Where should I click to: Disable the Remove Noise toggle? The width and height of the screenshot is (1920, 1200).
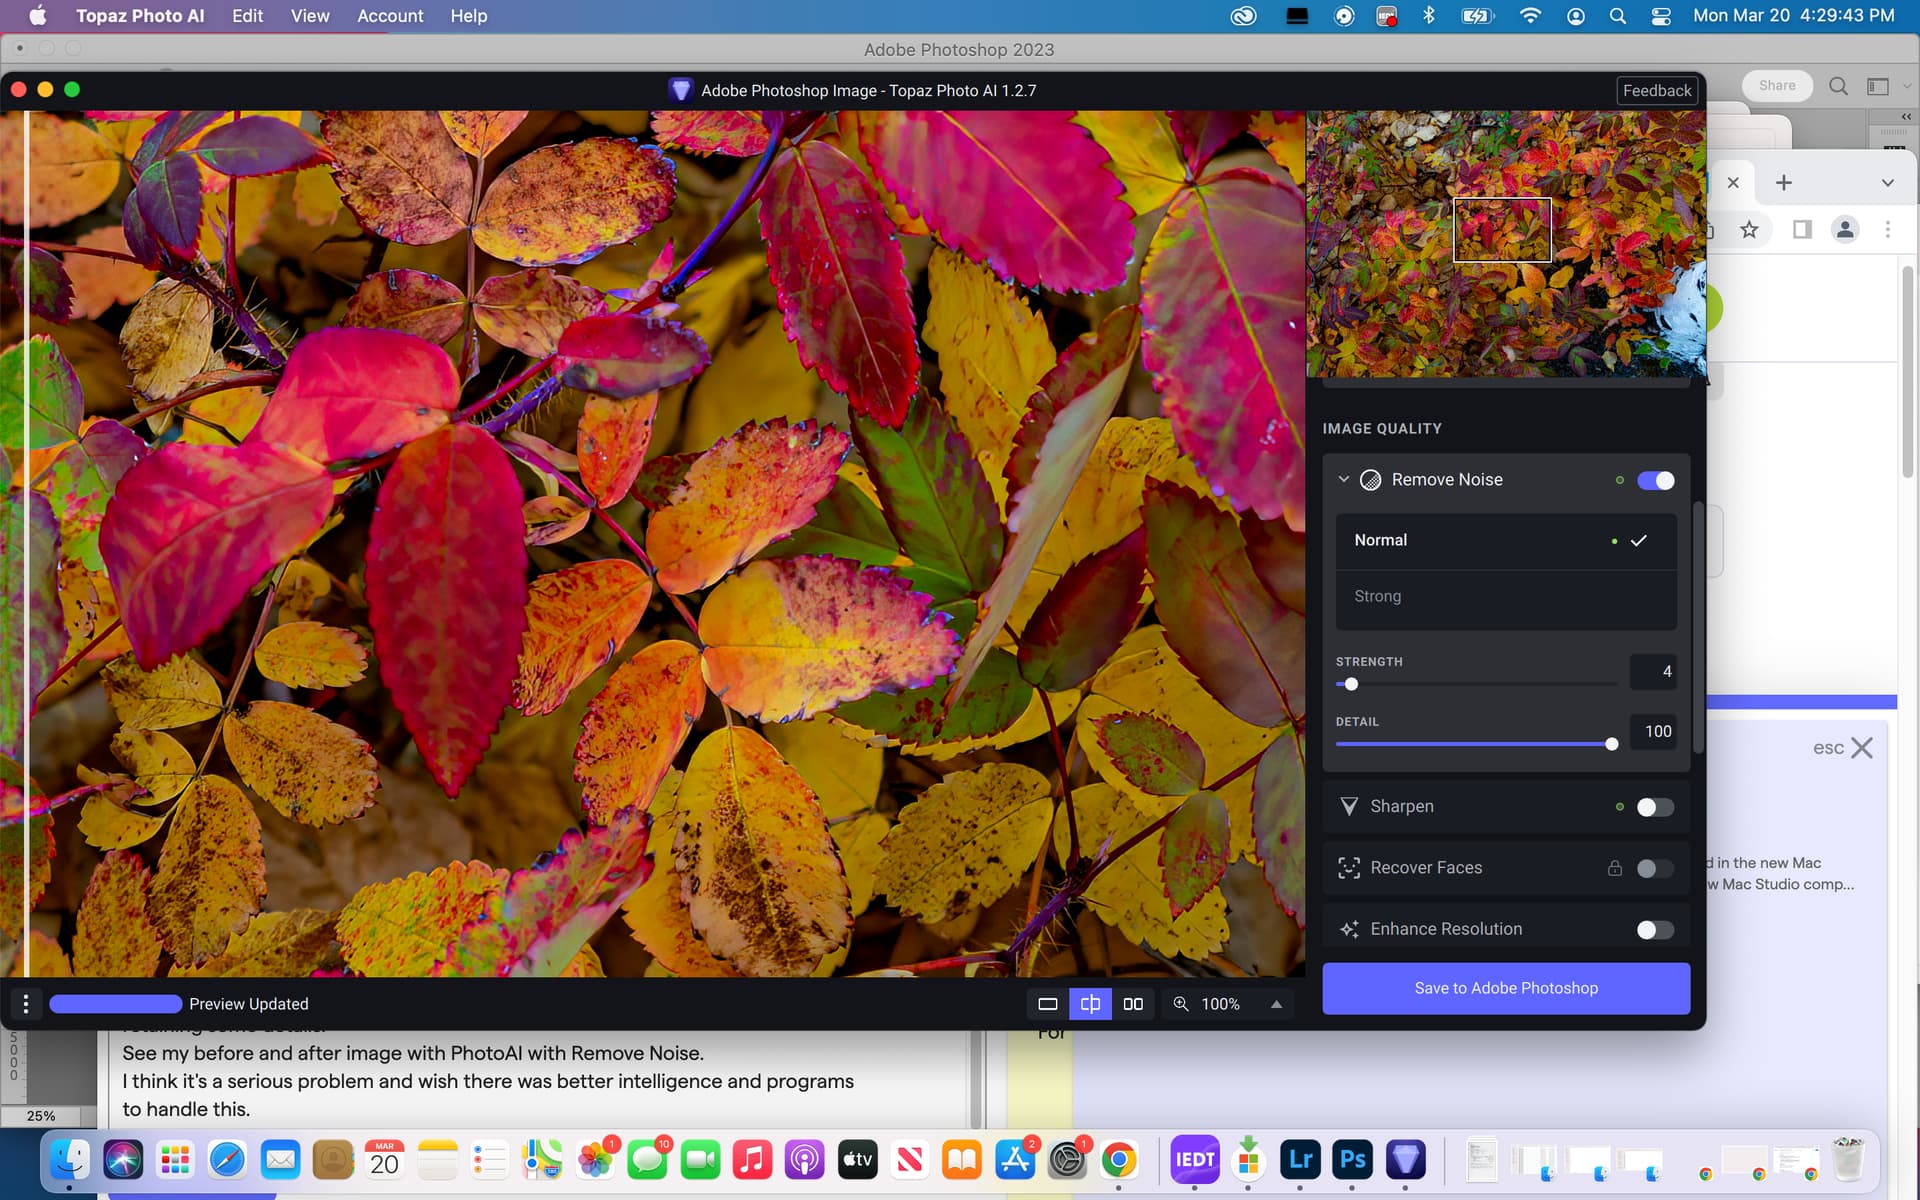tap(1655, 481)
